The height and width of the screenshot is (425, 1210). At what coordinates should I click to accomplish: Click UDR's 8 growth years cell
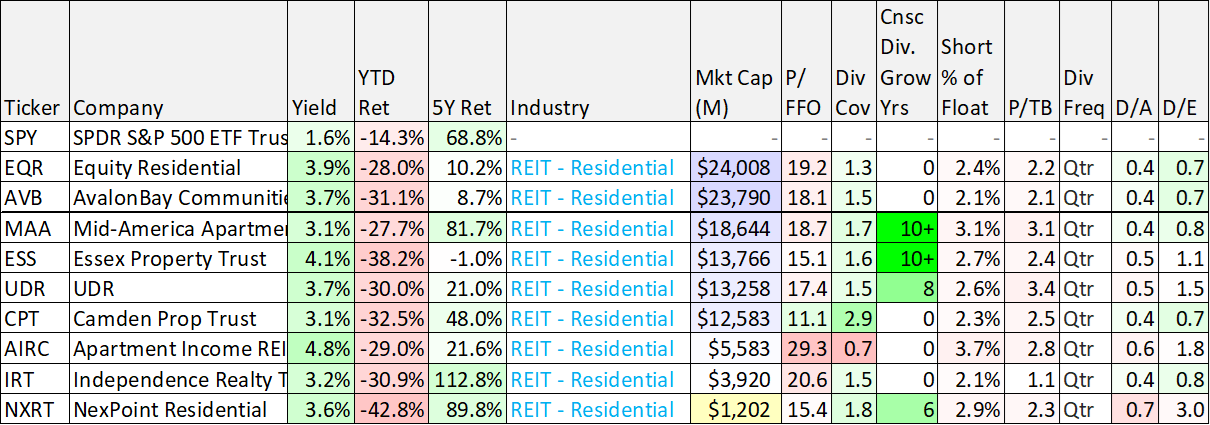tap(906, 289)
